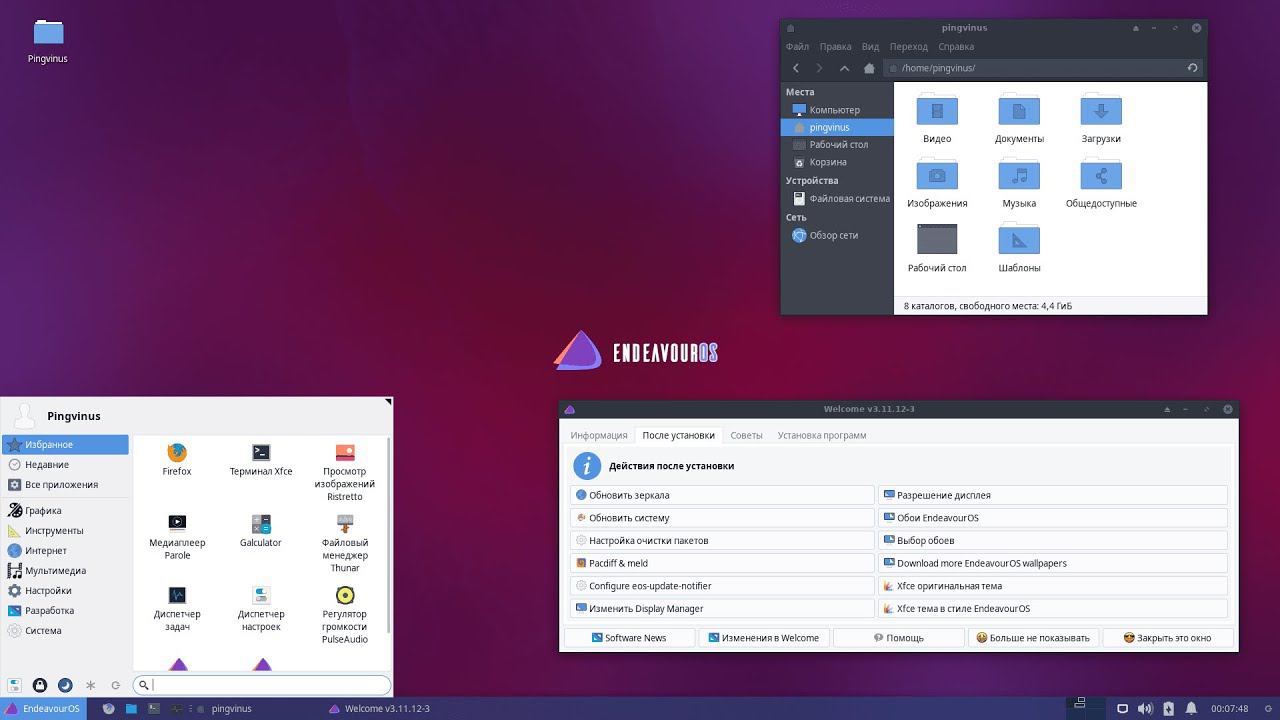Open Регулятор громкости PulseAudio

[x=345, y=615]
